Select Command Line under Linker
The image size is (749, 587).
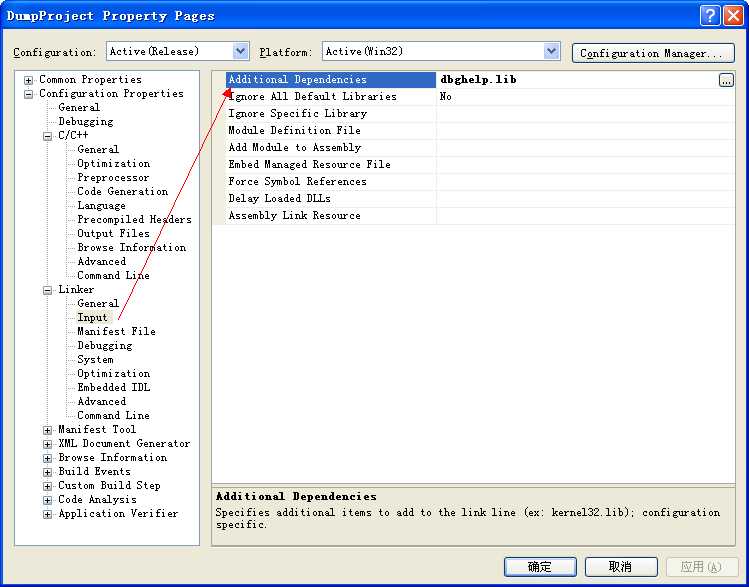(x=114, y=416)
